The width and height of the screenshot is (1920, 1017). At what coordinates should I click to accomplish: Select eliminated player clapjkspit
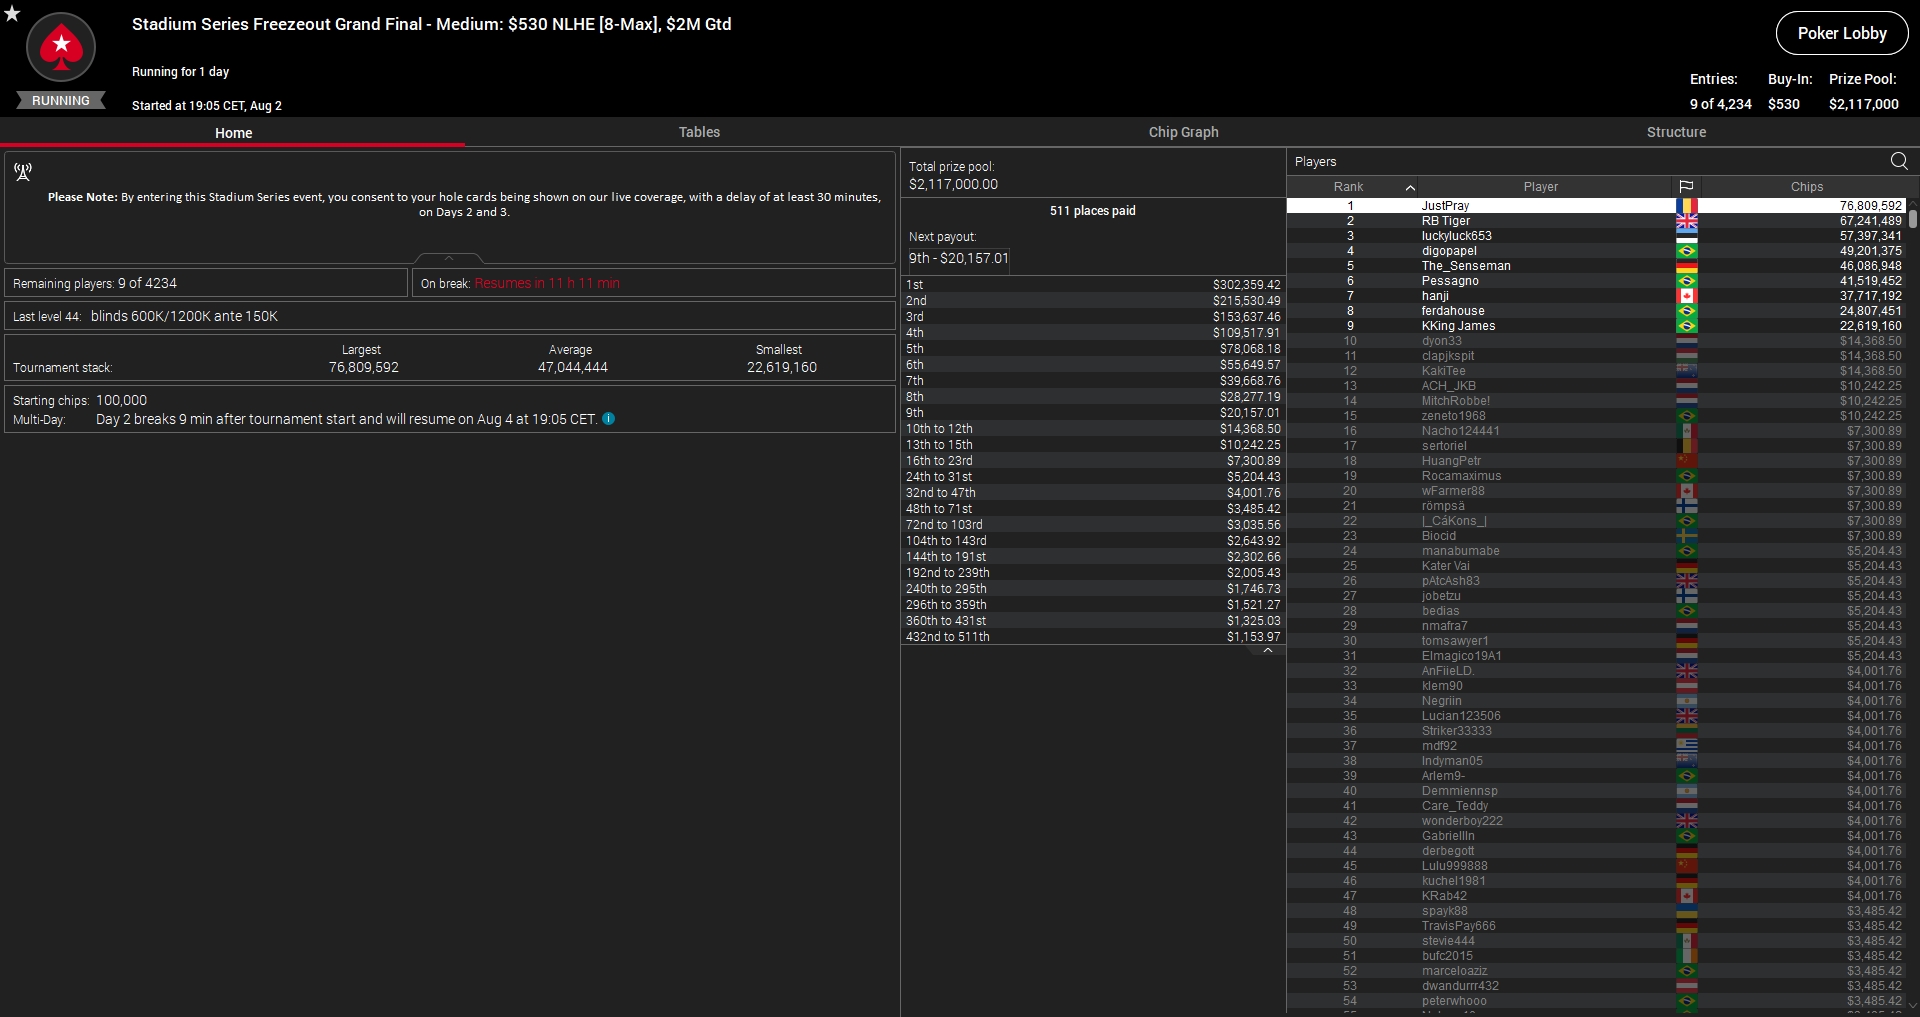coord(1596,356)
